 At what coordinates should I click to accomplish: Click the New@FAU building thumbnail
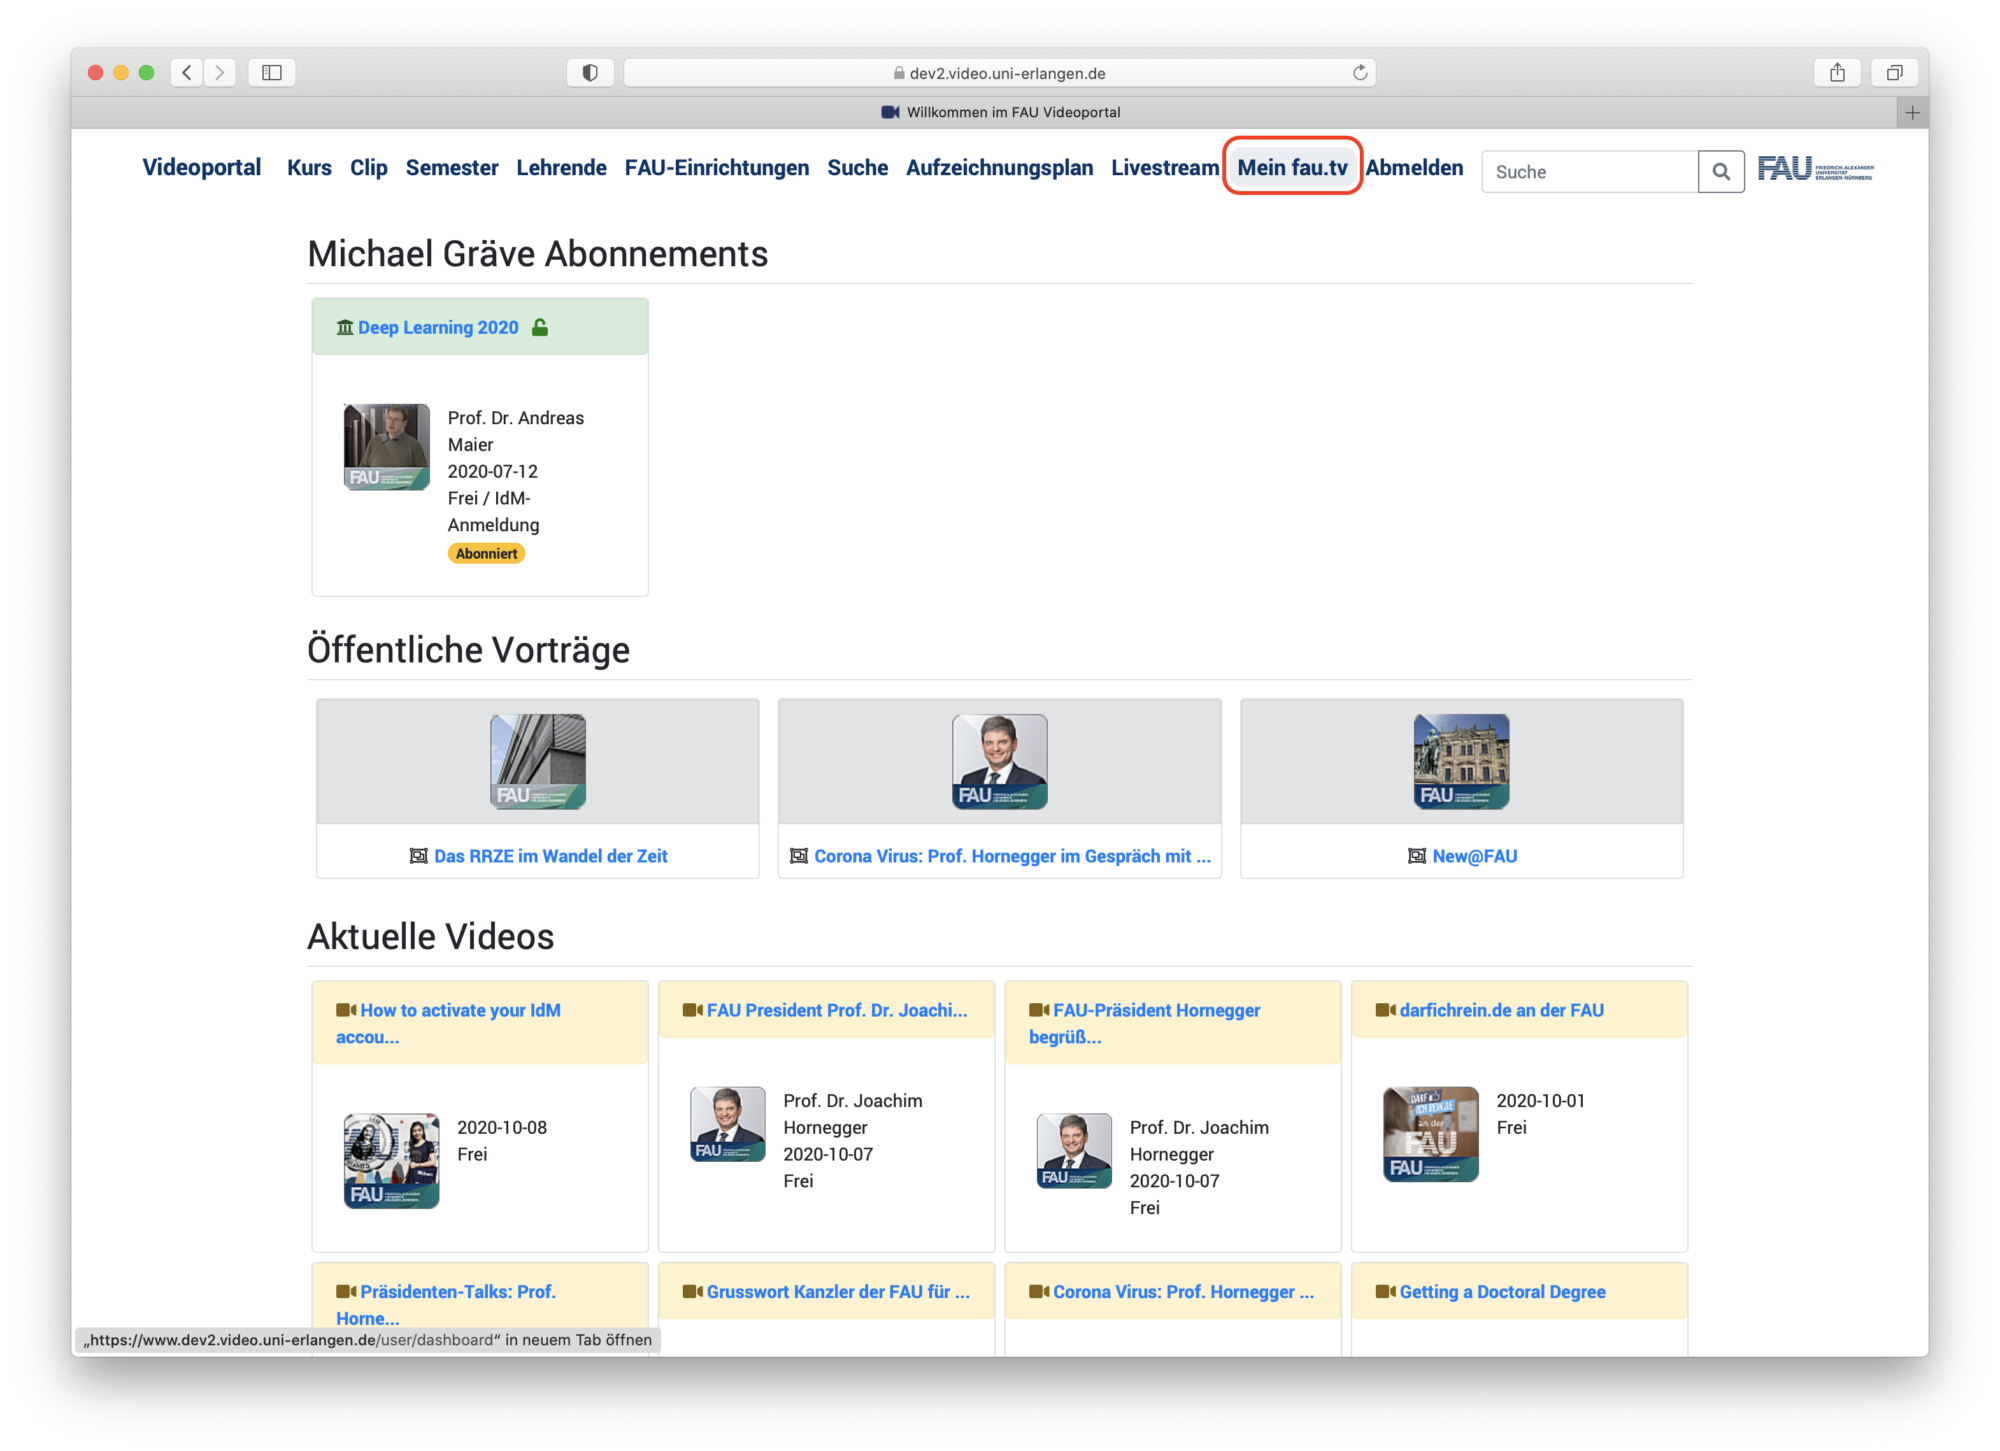[1461, 762]
